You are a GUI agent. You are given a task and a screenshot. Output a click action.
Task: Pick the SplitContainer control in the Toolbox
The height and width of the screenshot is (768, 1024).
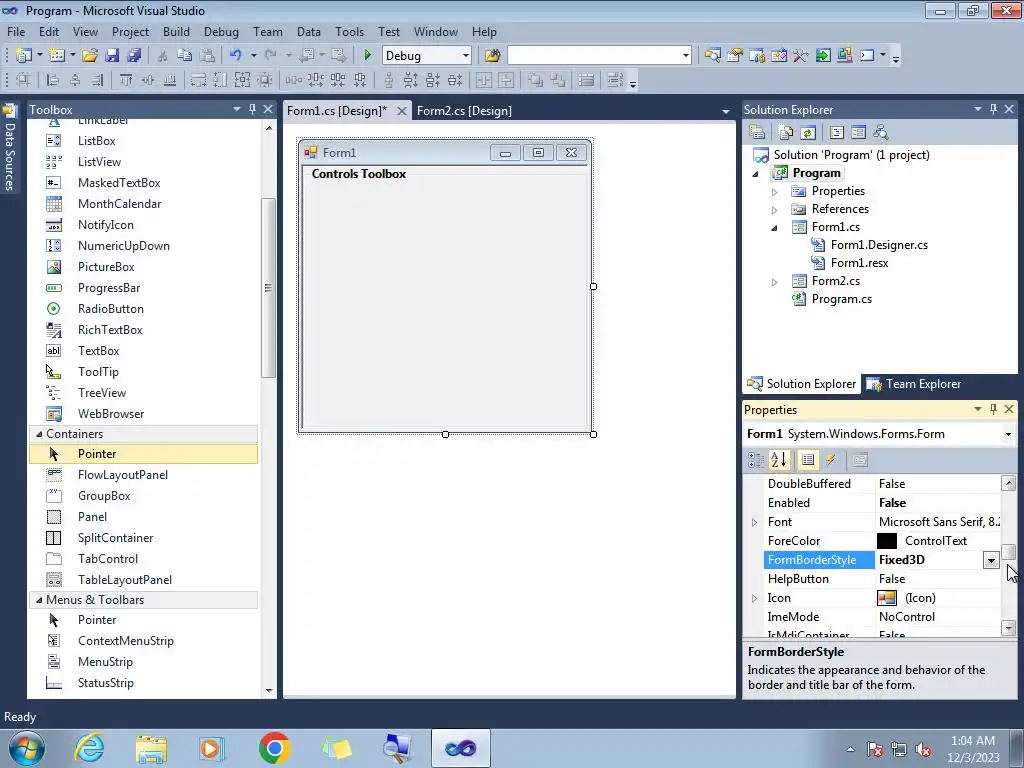tap(115, 537)
